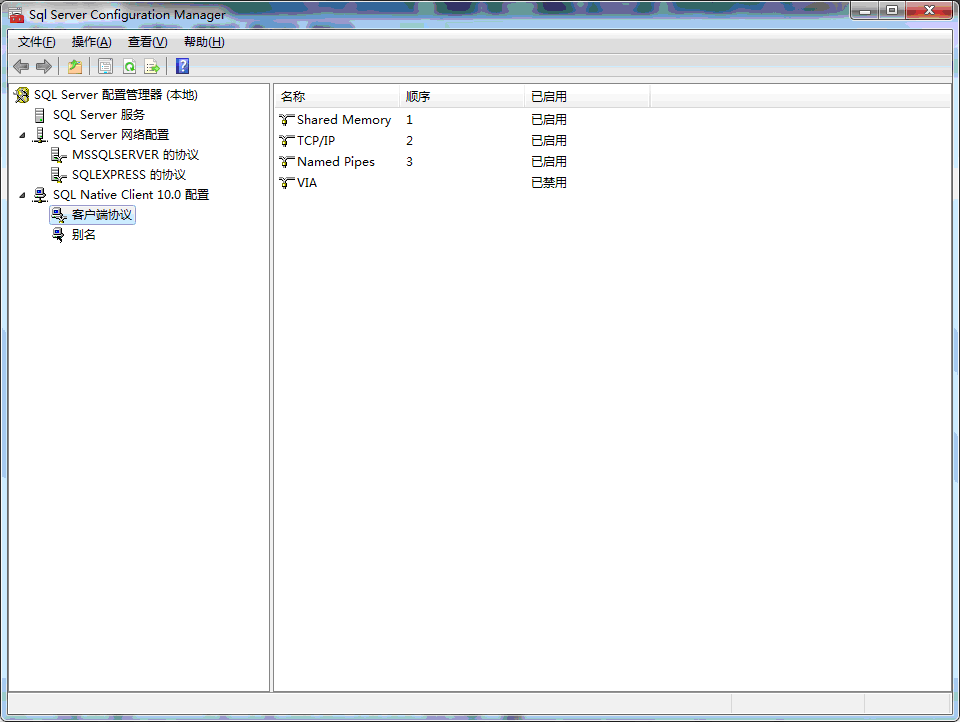Click the Refresh toolbar icon
The height and width of the screenshot is (722, 960).
pyautogui.click(x=129, y=66)
